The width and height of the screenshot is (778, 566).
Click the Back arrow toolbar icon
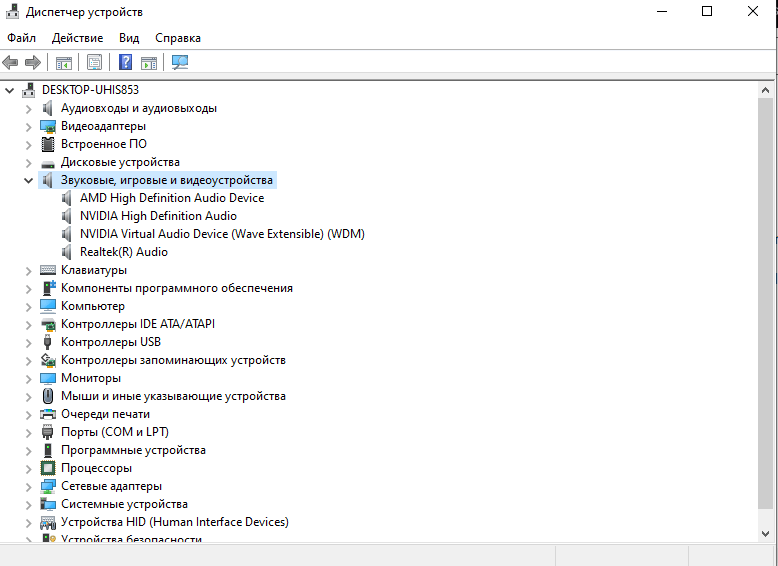coord(10,63)
